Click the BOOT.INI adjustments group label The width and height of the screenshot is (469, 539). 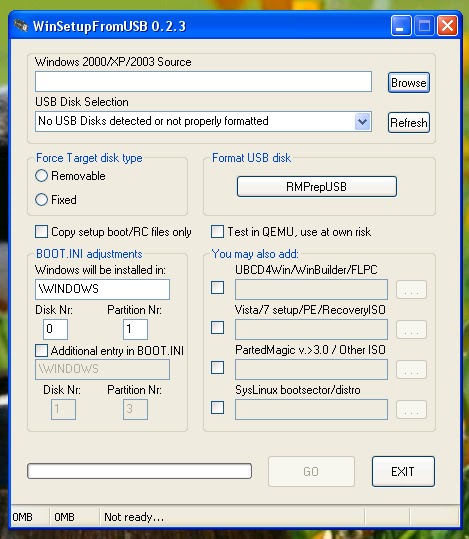pyautogui.click(x=89, y=254)
